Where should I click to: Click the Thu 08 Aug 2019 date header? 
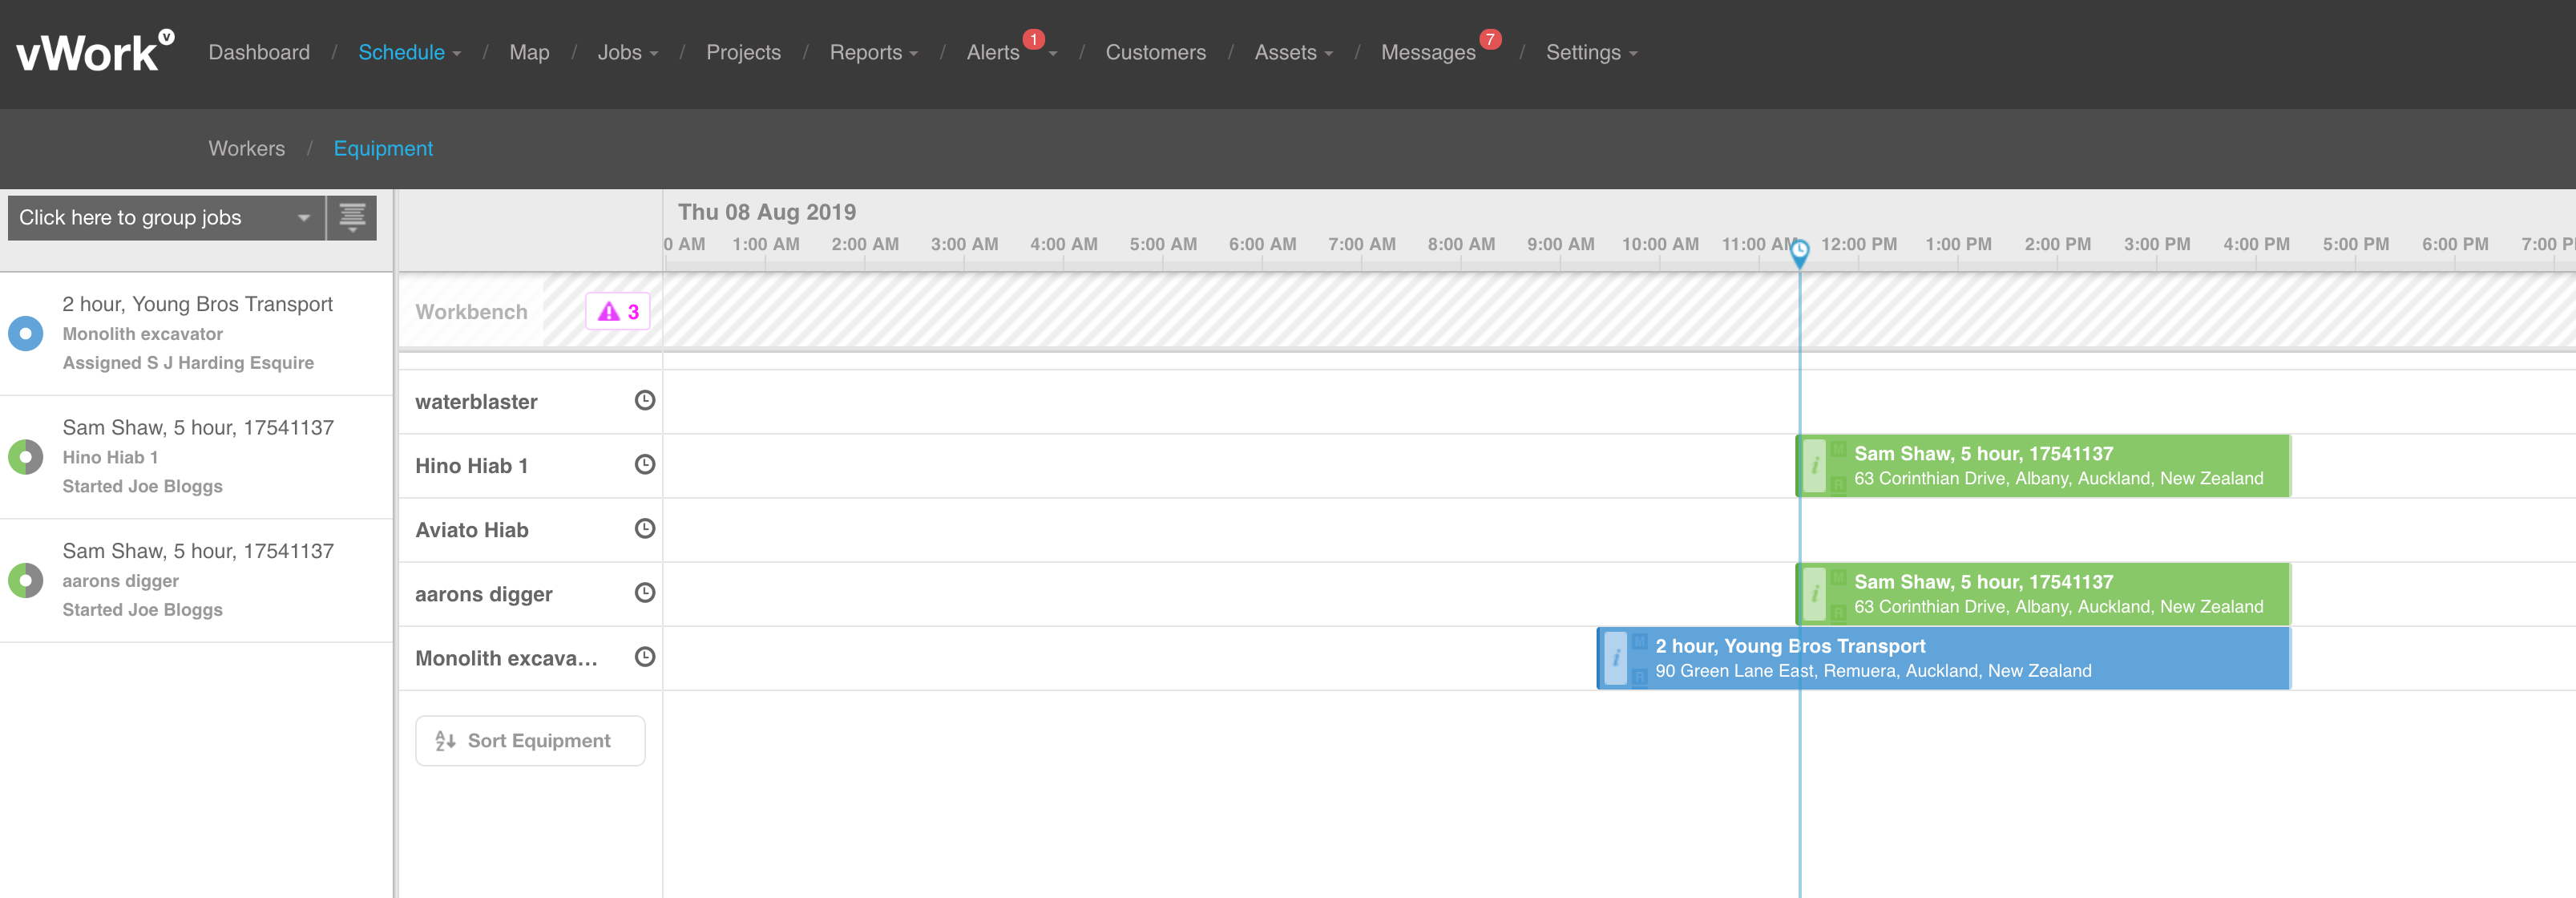(x=767, y=211)
